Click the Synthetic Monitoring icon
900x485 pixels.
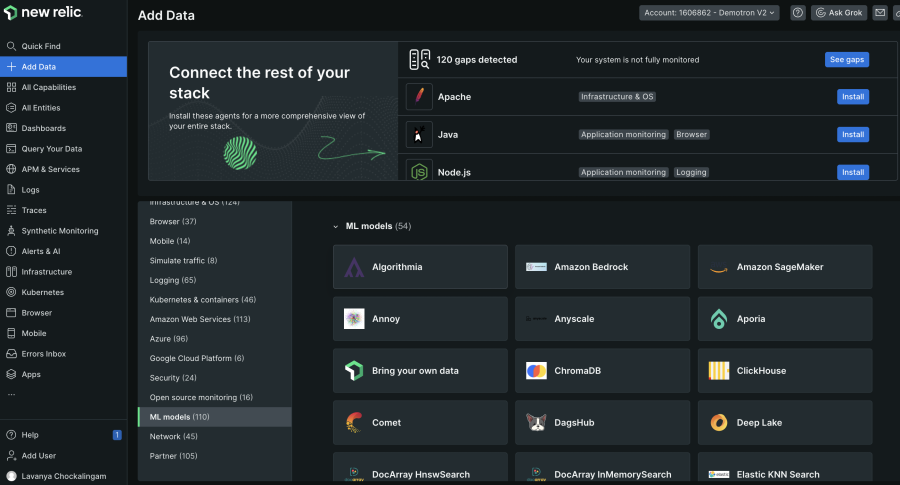point(11,231)
